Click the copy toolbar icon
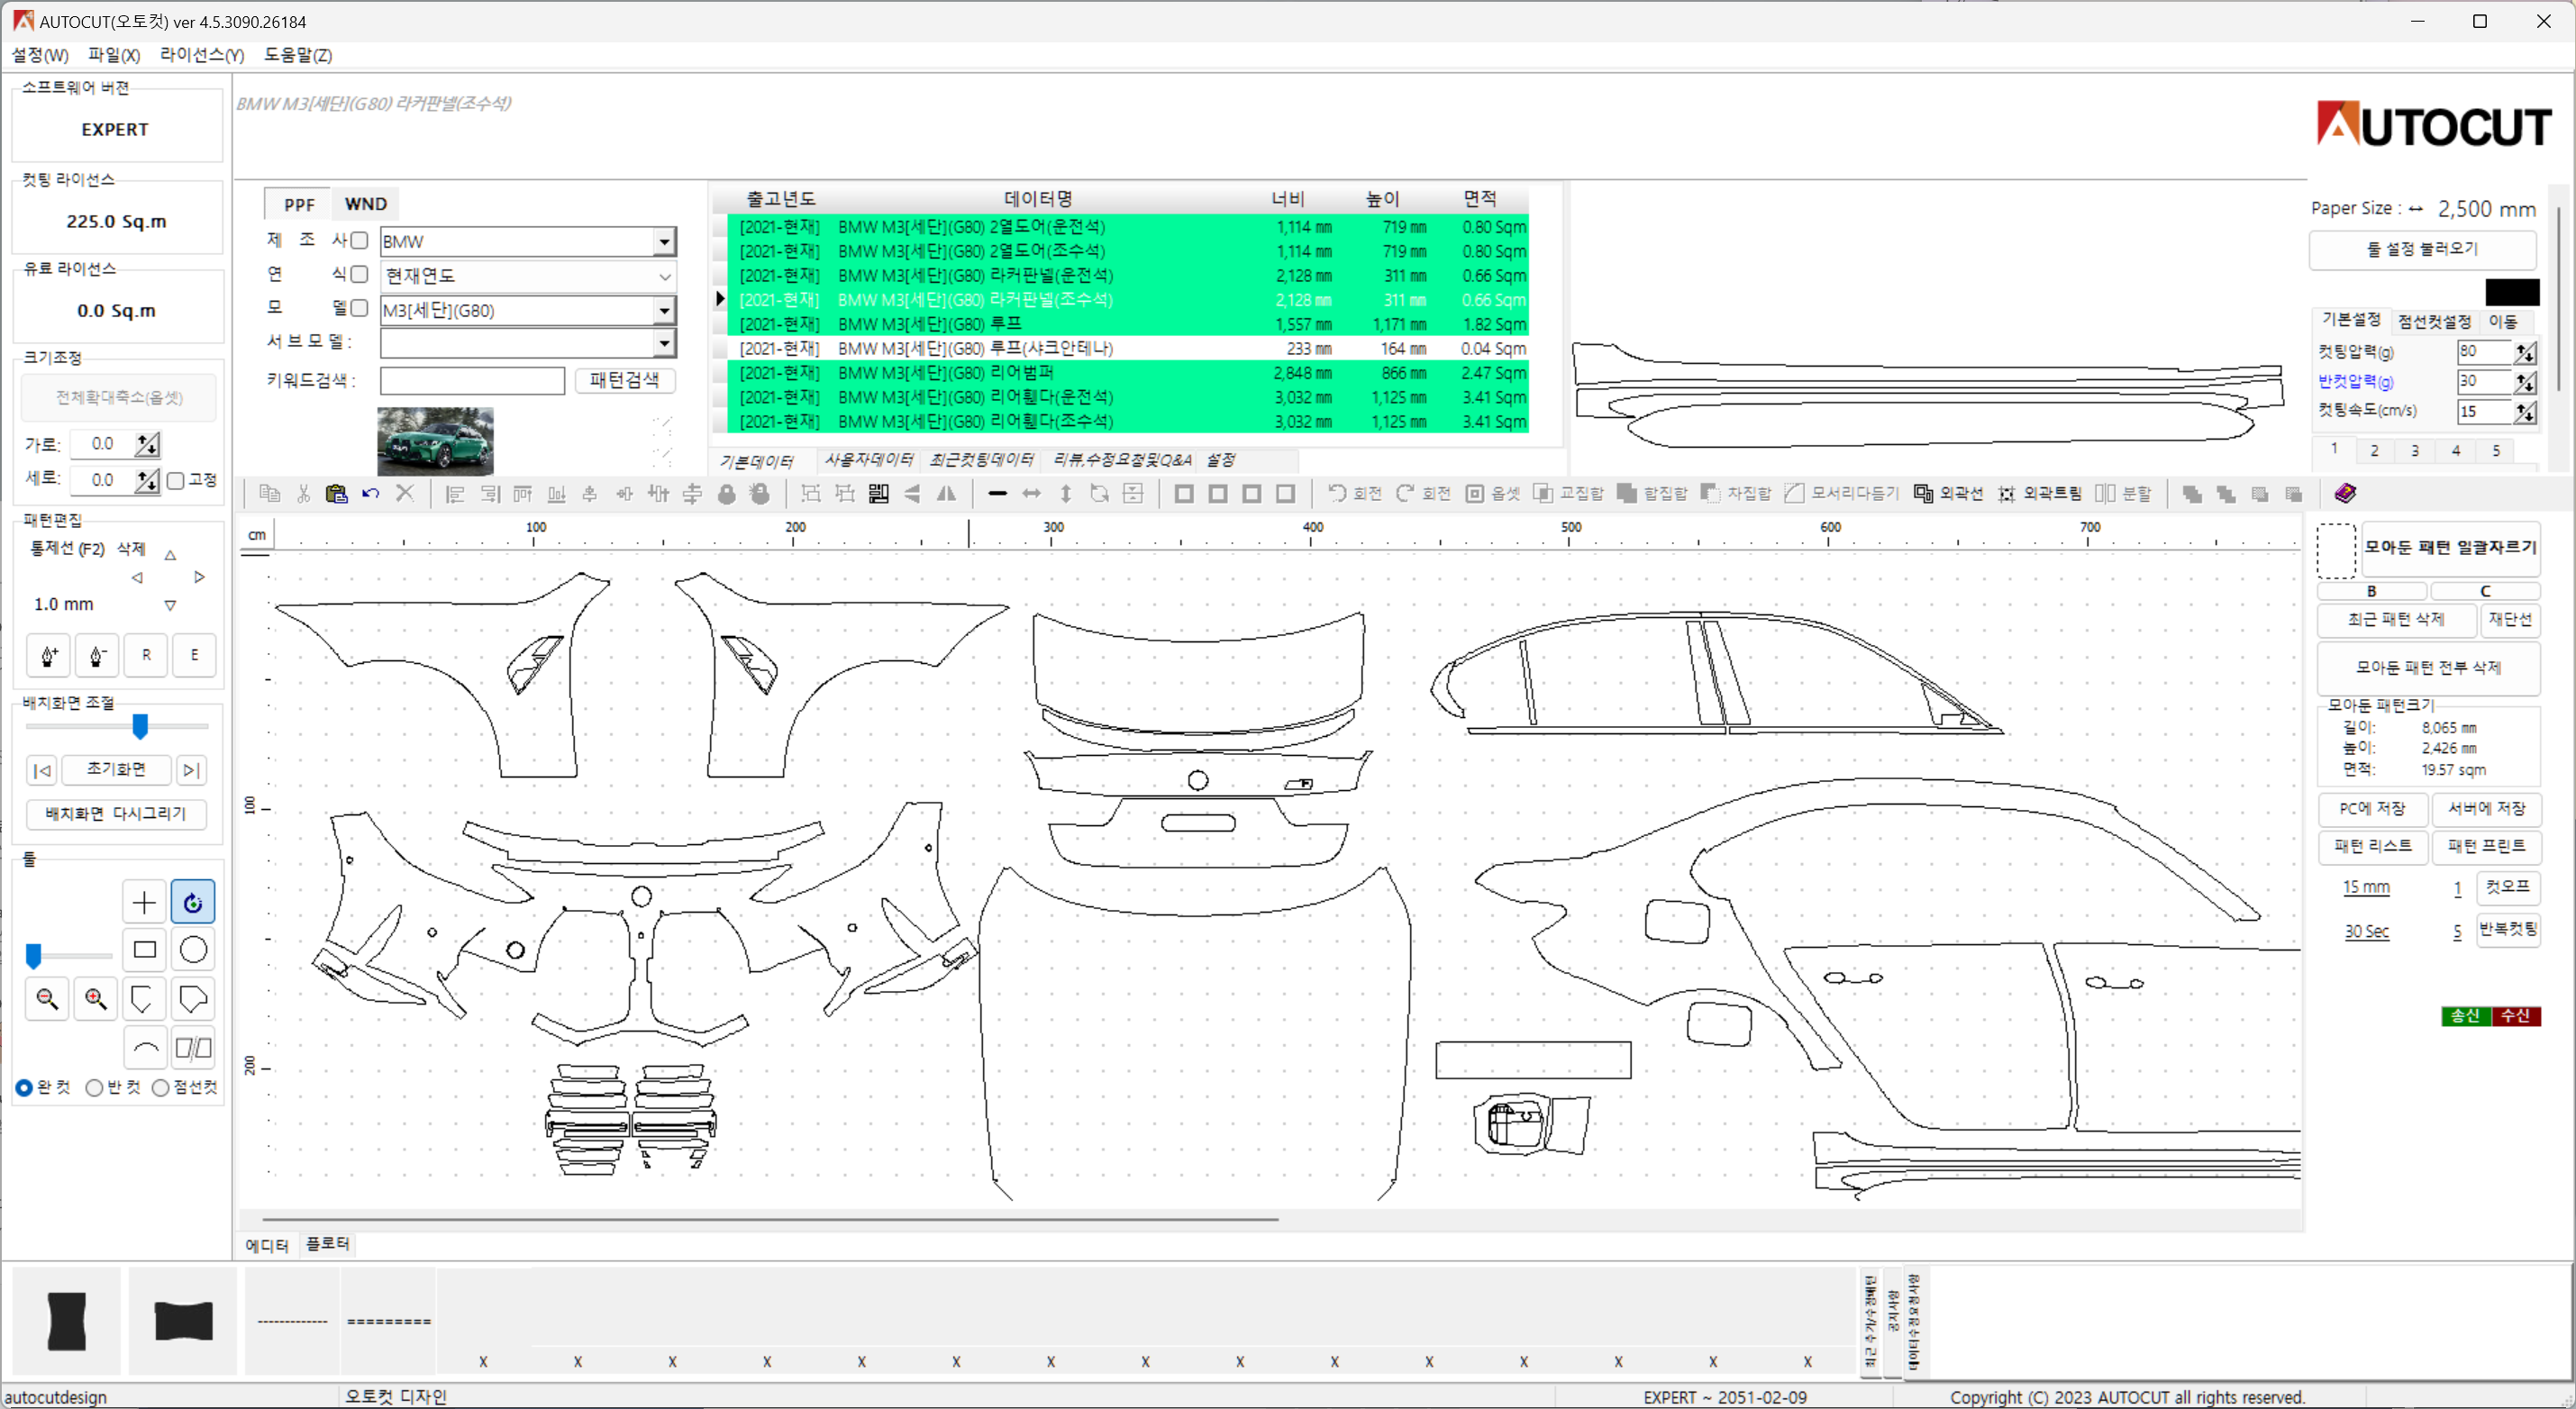This screenshot has width=2576, height=1409. click(269, 493)
